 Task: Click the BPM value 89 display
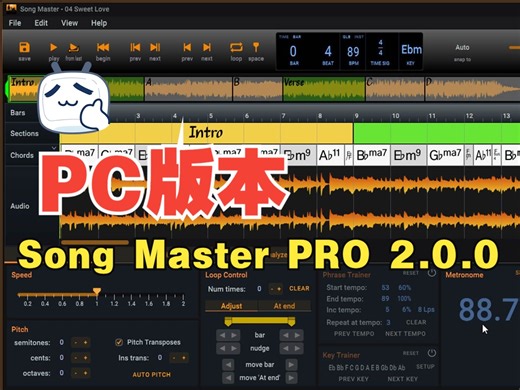click(353, 52)
